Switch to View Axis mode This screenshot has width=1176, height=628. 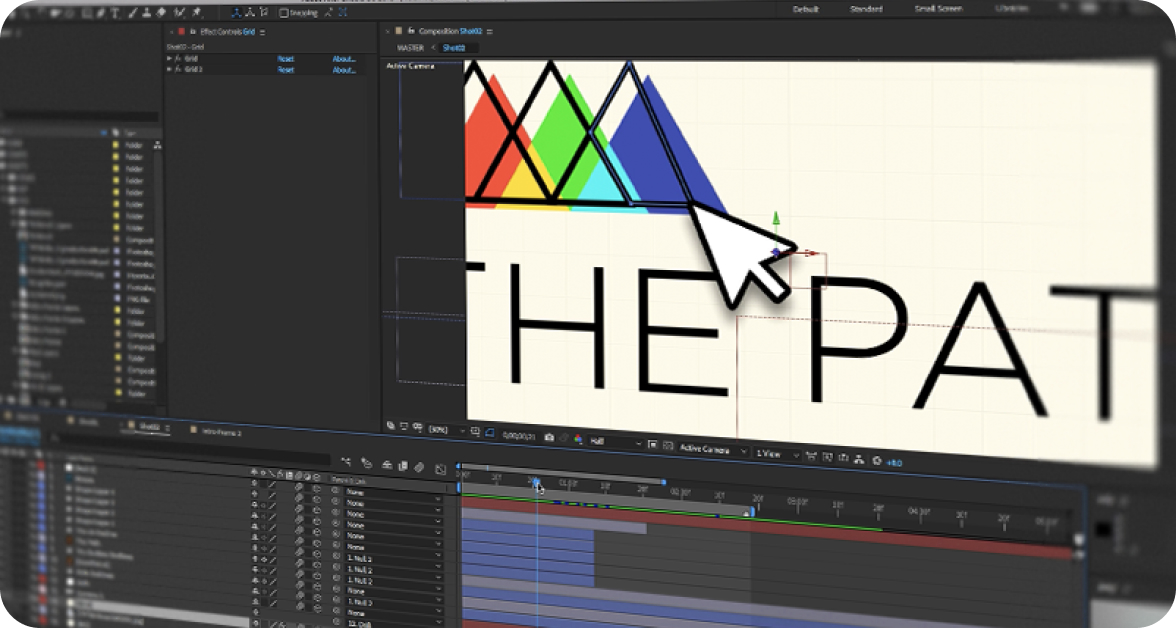[x=263, y=12]
